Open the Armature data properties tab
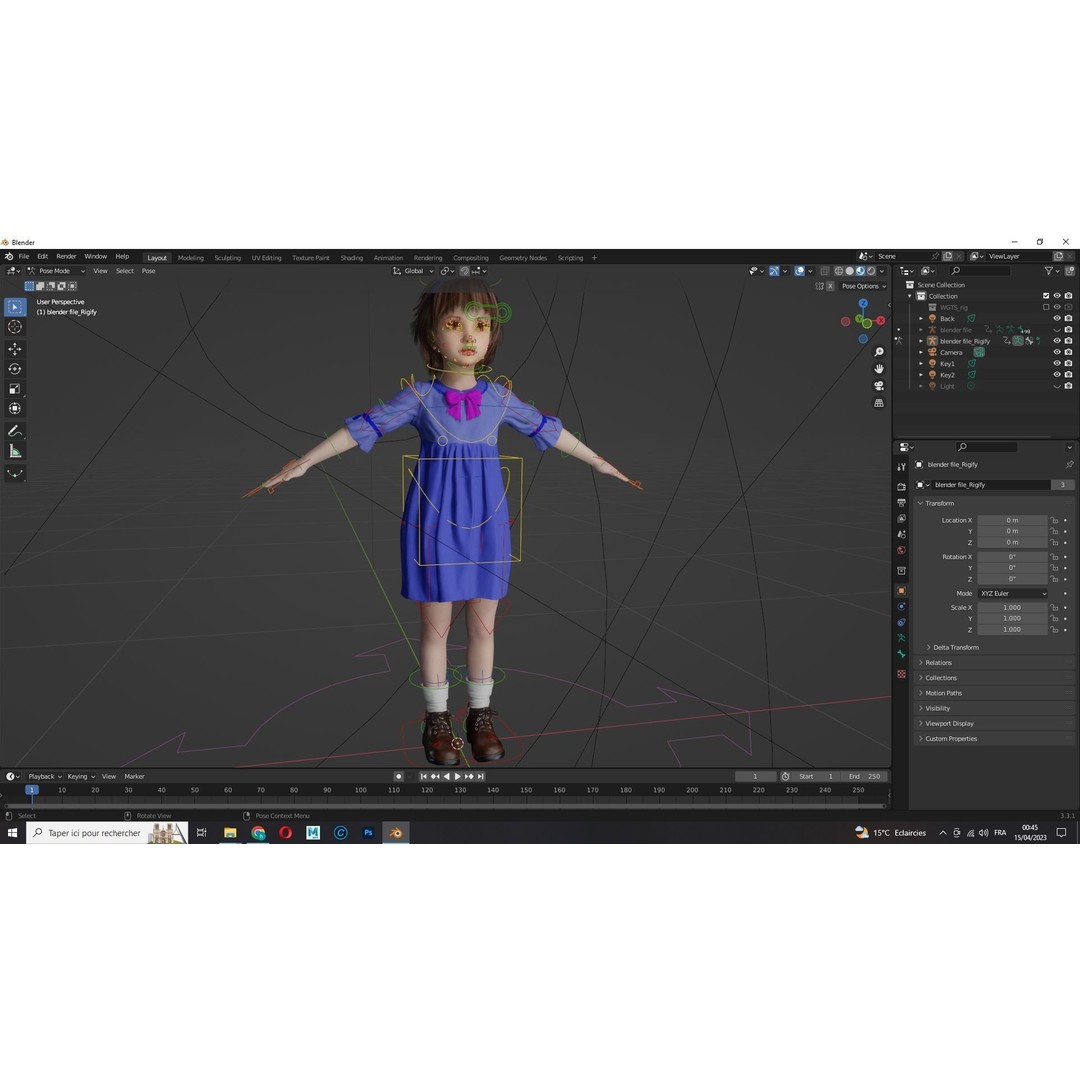Screen dimensions: 1080x1080 pos(901,638)
